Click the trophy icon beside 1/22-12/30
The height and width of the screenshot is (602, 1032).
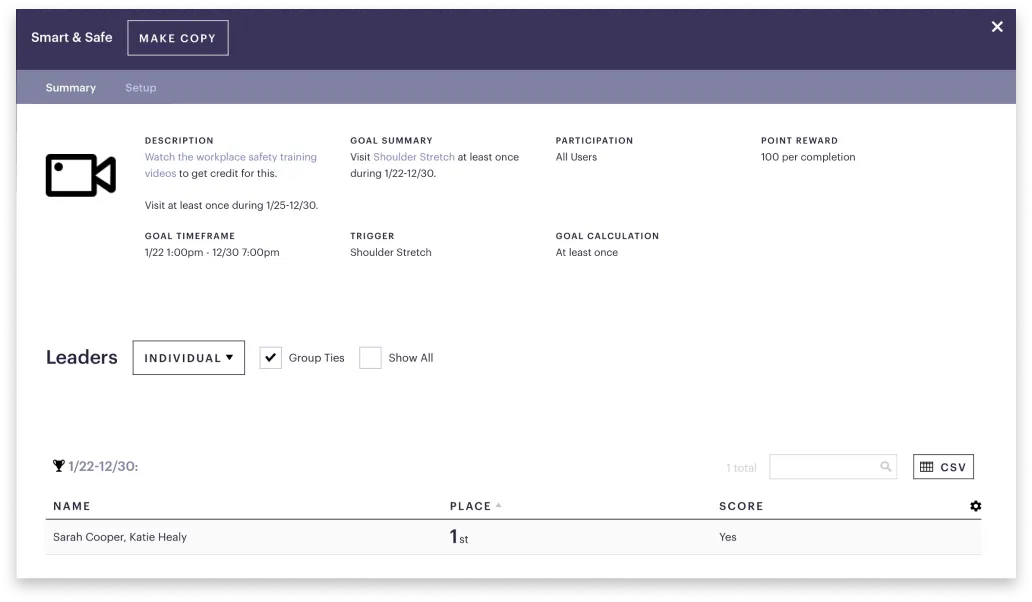click(59, 466)
